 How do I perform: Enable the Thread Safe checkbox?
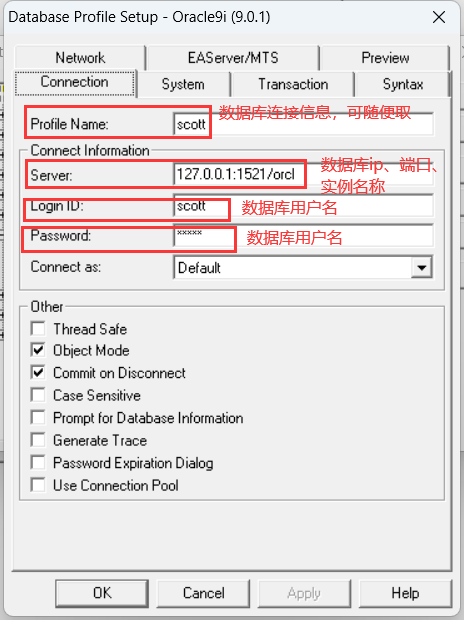pyautogui.click(x=38, y=329)
